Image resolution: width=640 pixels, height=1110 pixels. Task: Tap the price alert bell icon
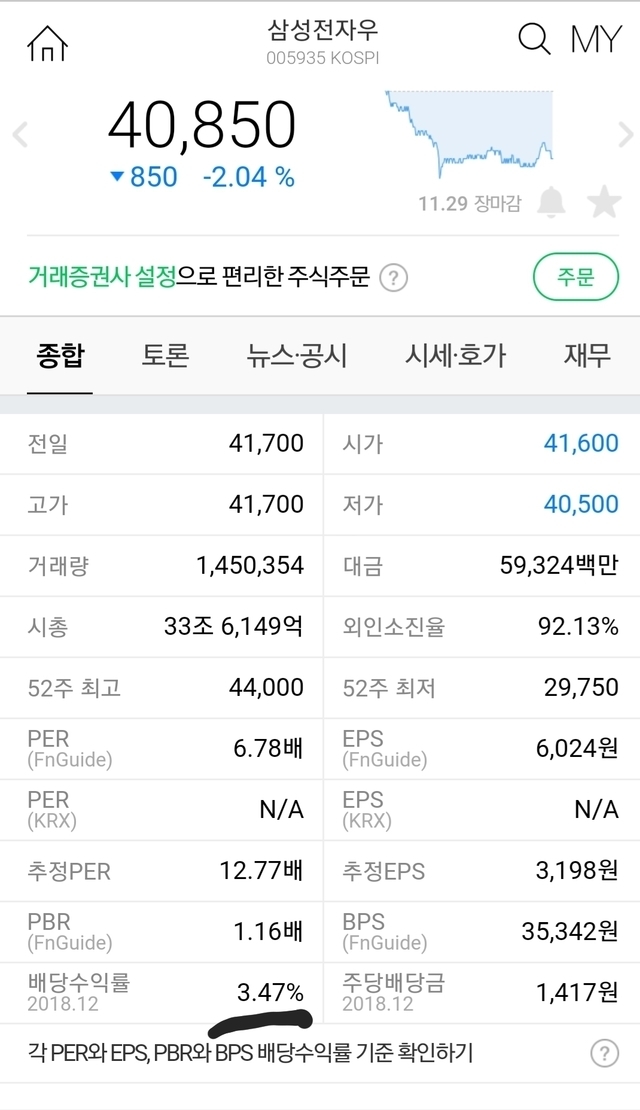point(551,202)
